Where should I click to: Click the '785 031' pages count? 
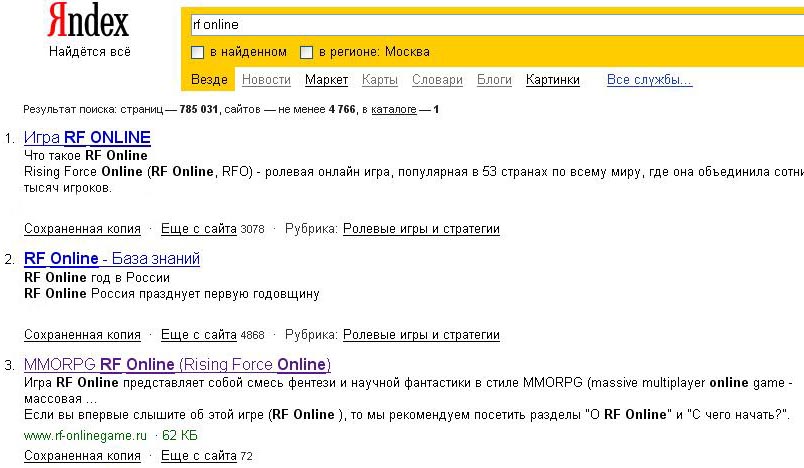pos(198,109)
